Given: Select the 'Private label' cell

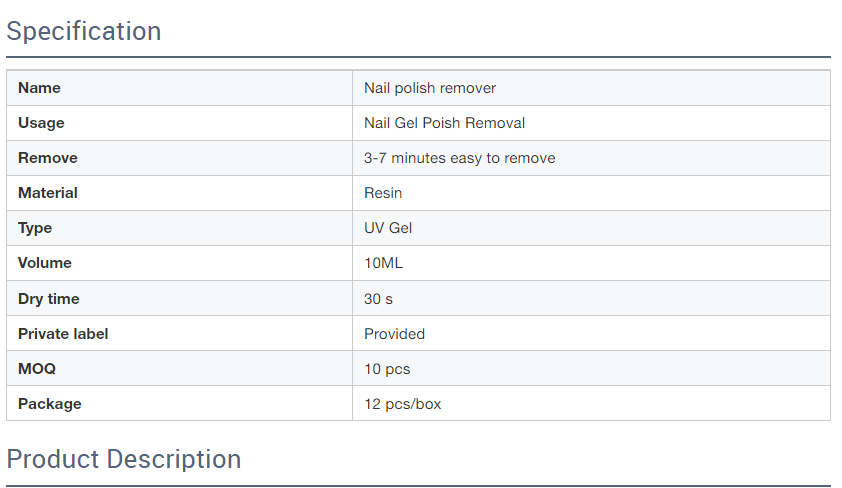Looking at the screenshot, I should 179,333.
